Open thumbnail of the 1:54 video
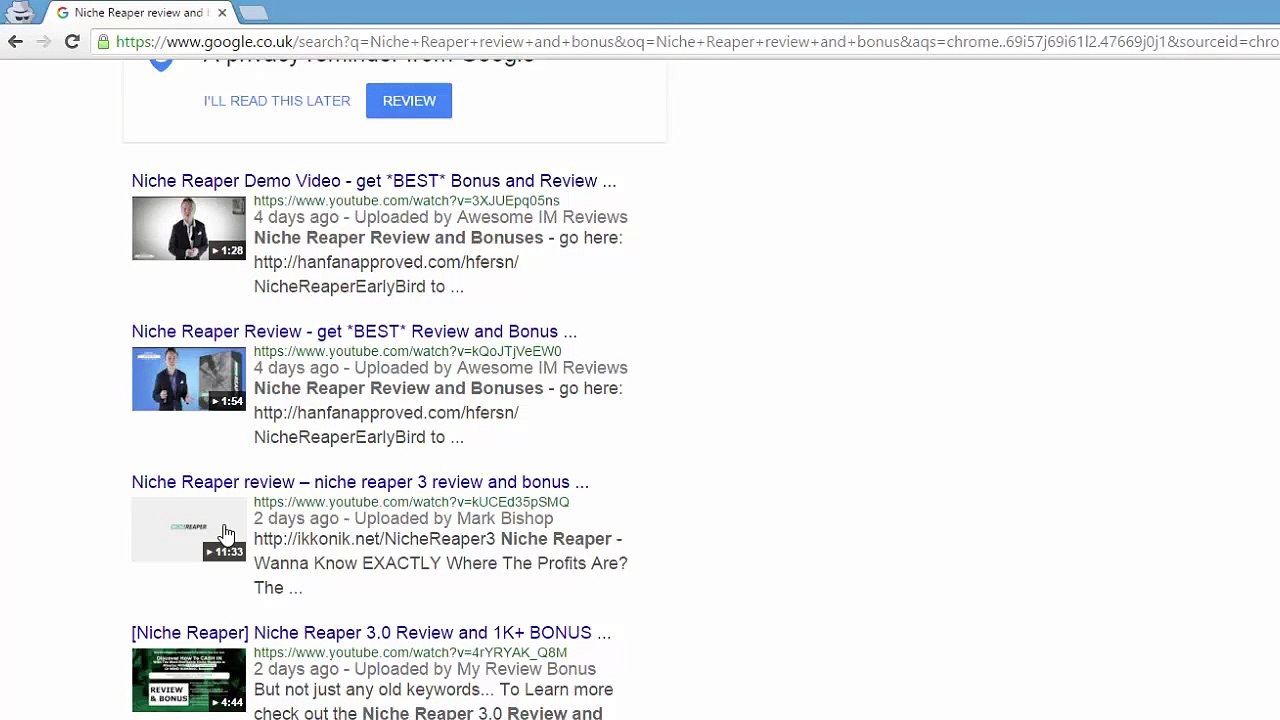Screen dimensions: 1280x720 tap(188, 379)
